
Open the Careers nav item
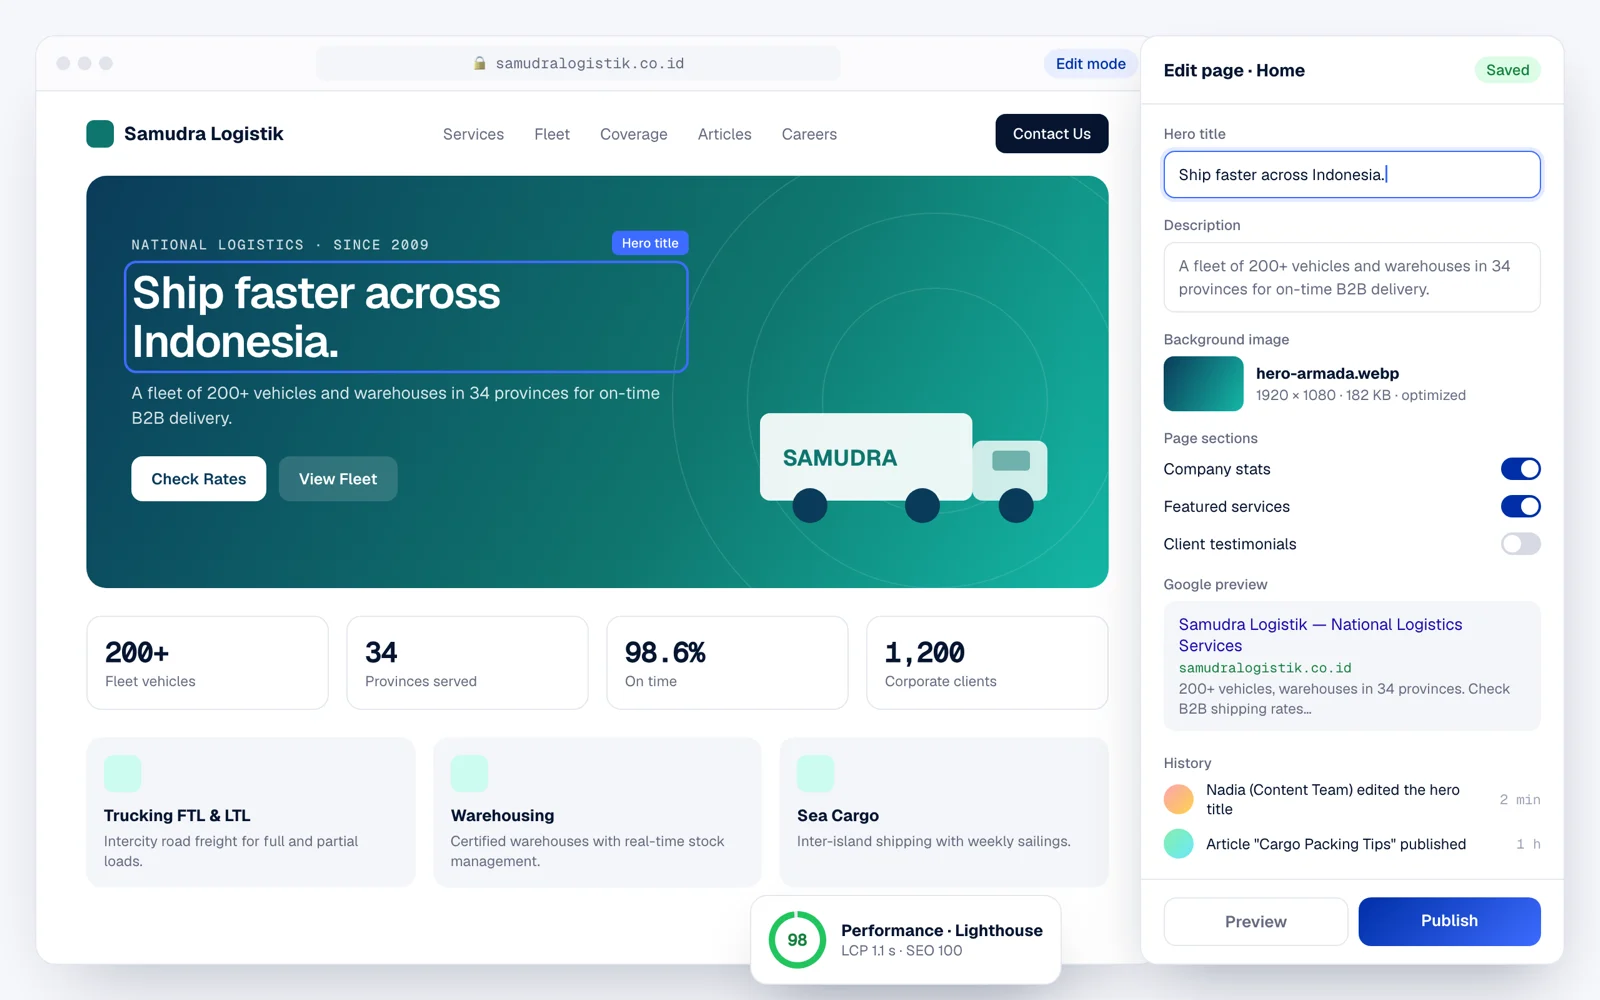point(809,134)
